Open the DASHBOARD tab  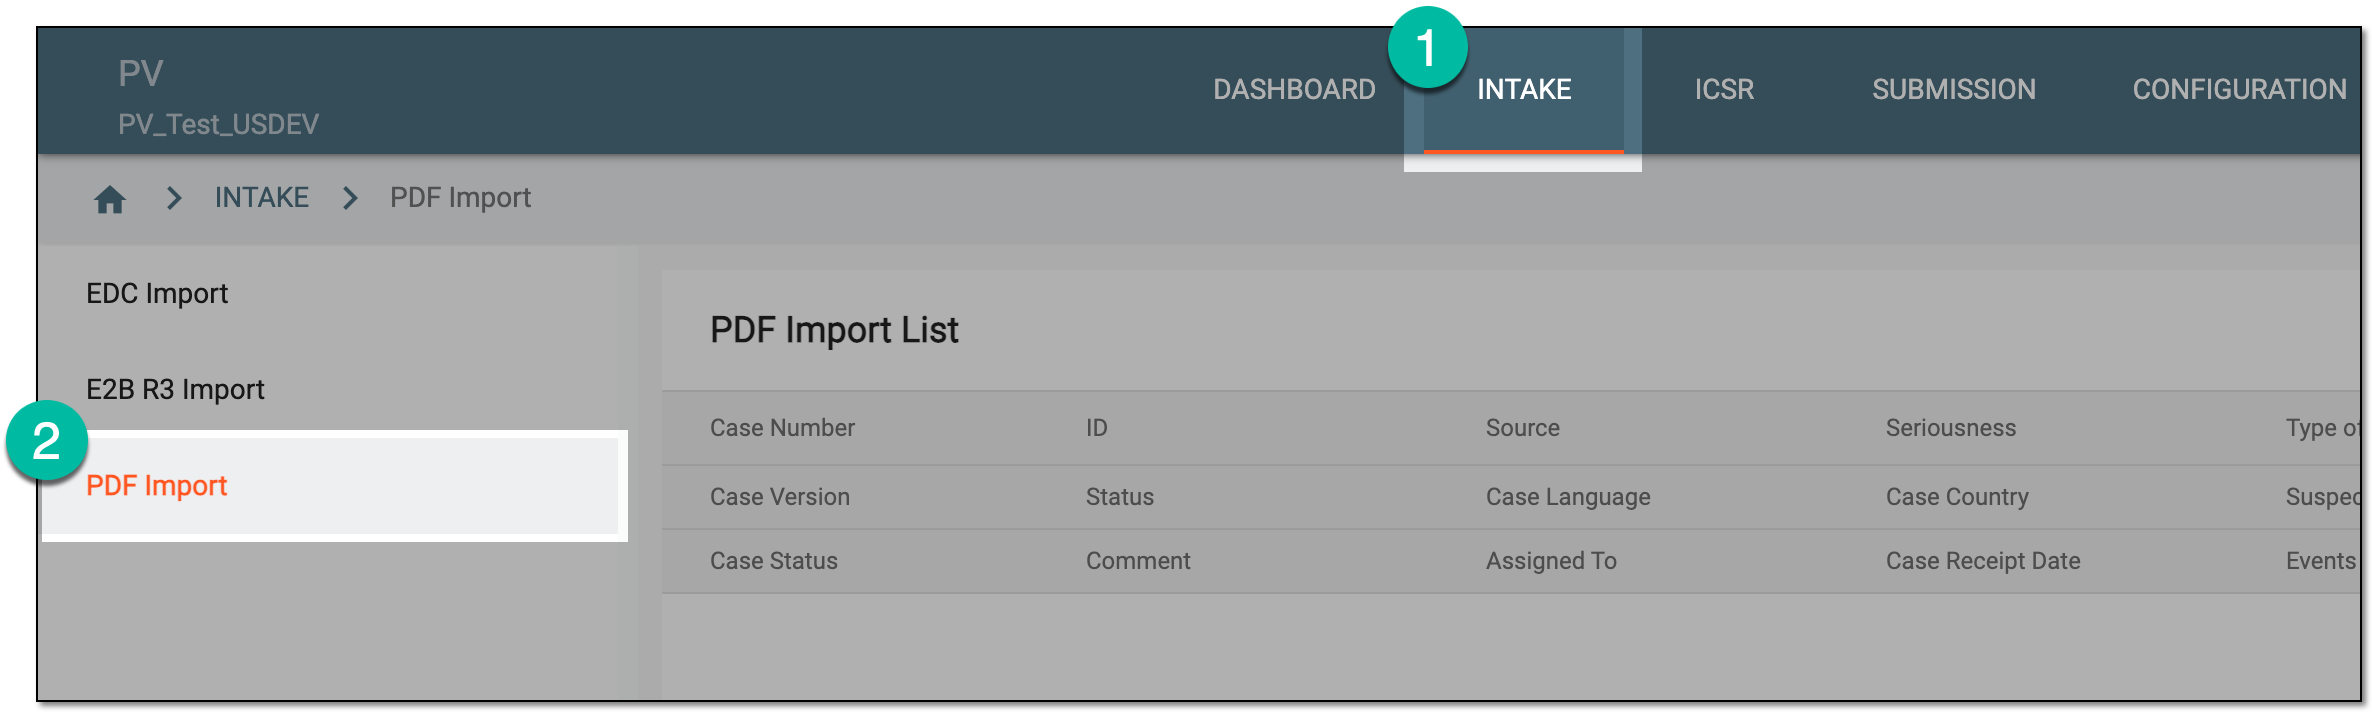click(1294, 90)
